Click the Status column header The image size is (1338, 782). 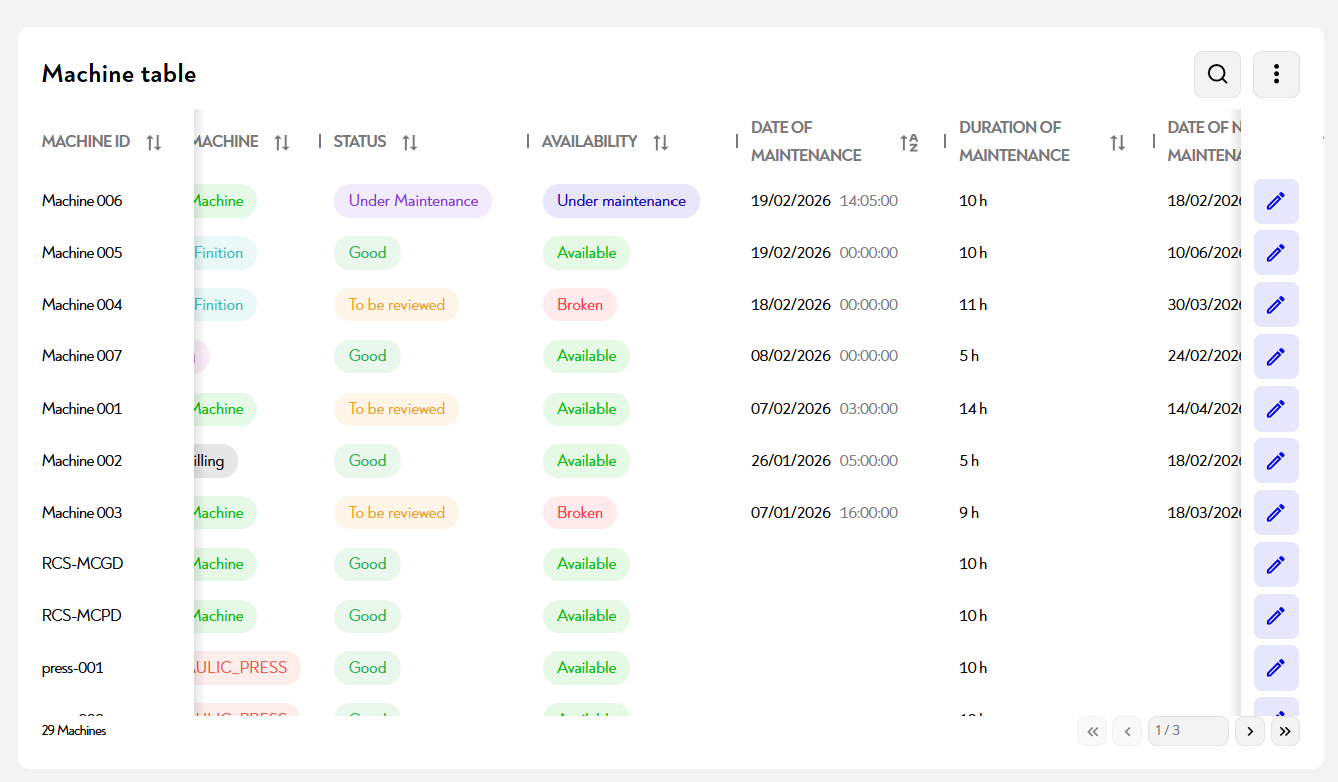(x=360, y=142)
